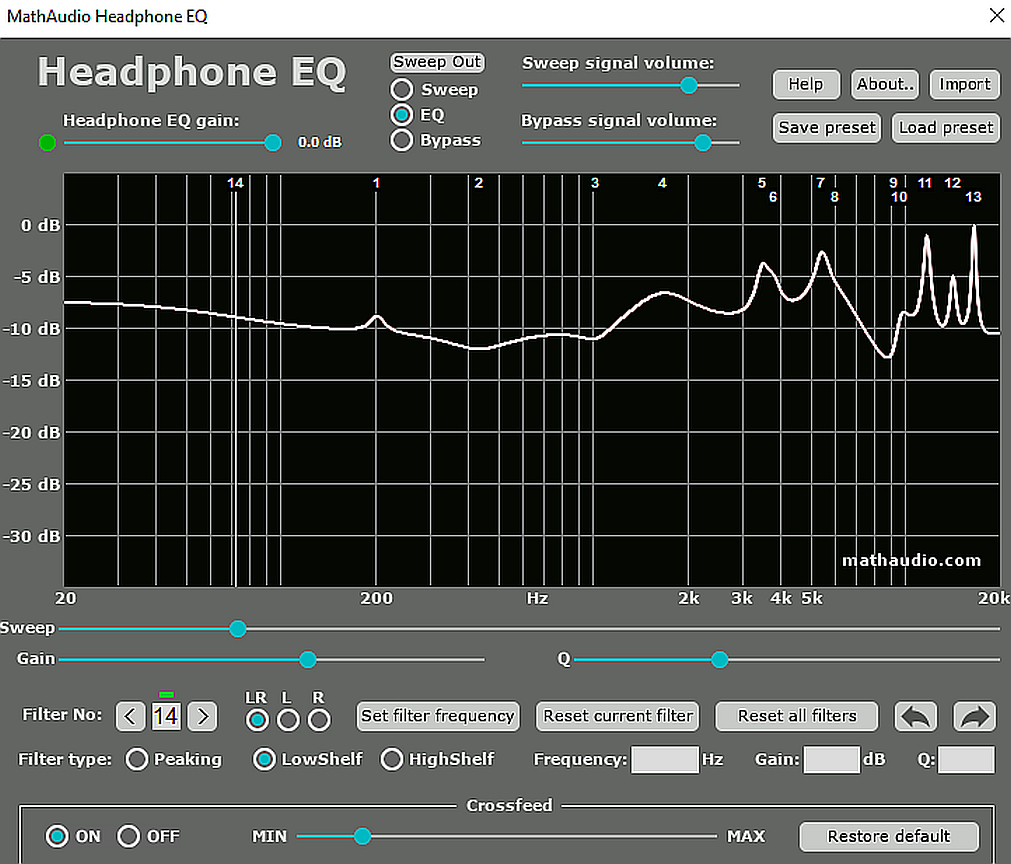
Task: Select filter marker 4 on graph
Action: tap(662, 183)
